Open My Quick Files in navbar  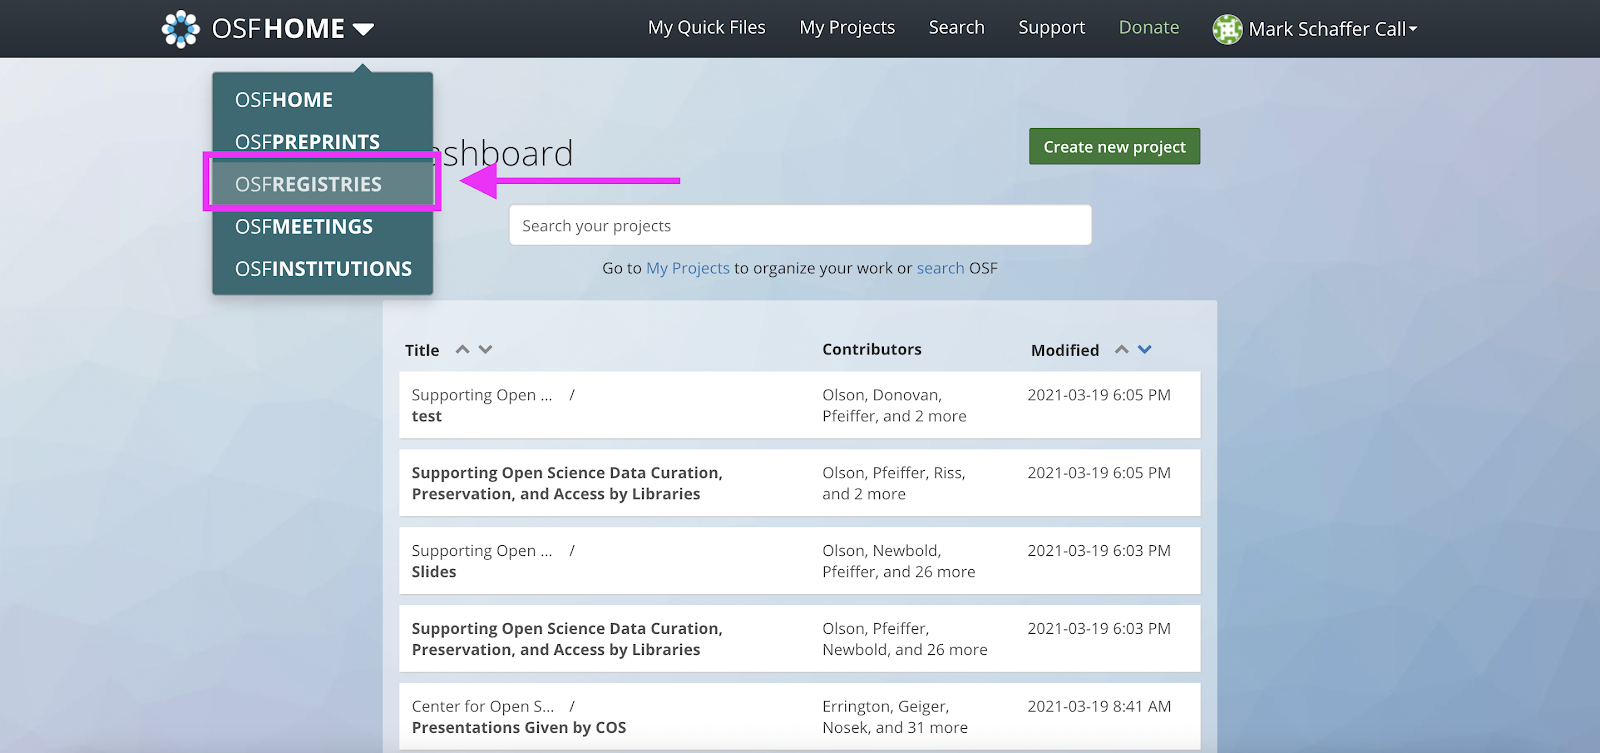point(707,28)
